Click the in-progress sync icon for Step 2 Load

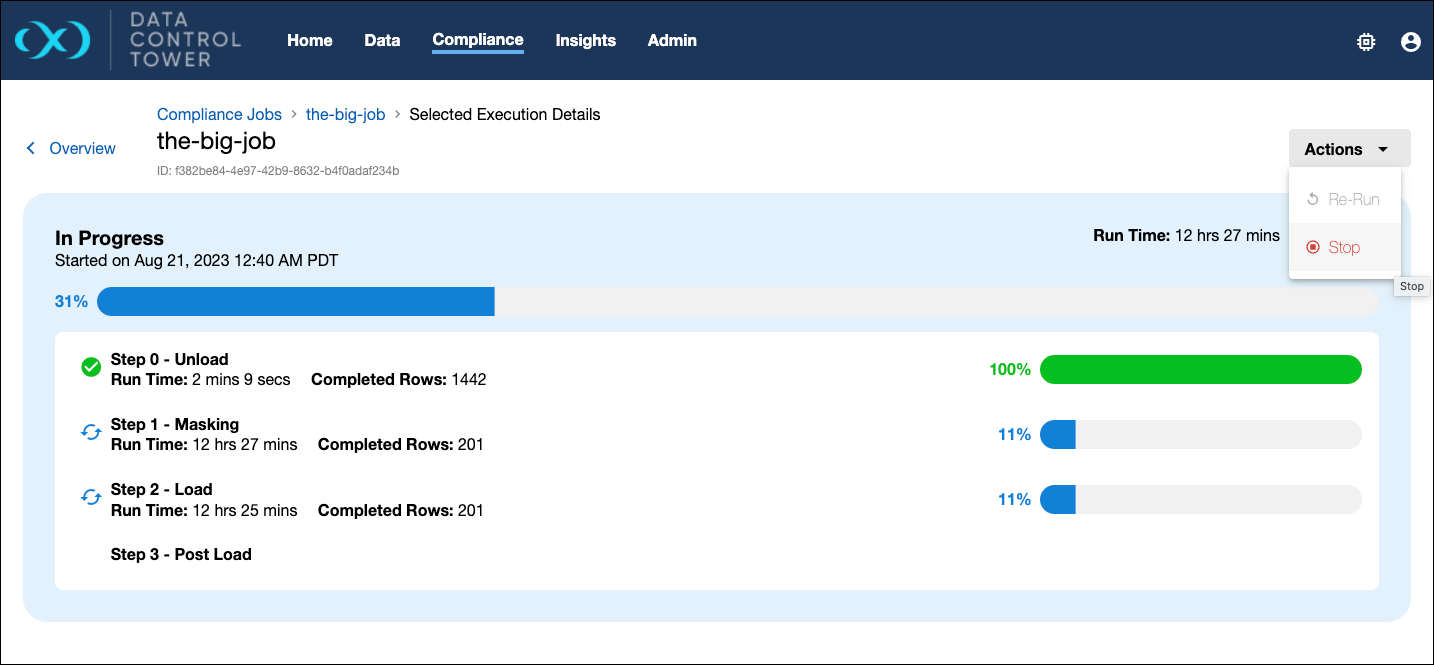[91, 498]
